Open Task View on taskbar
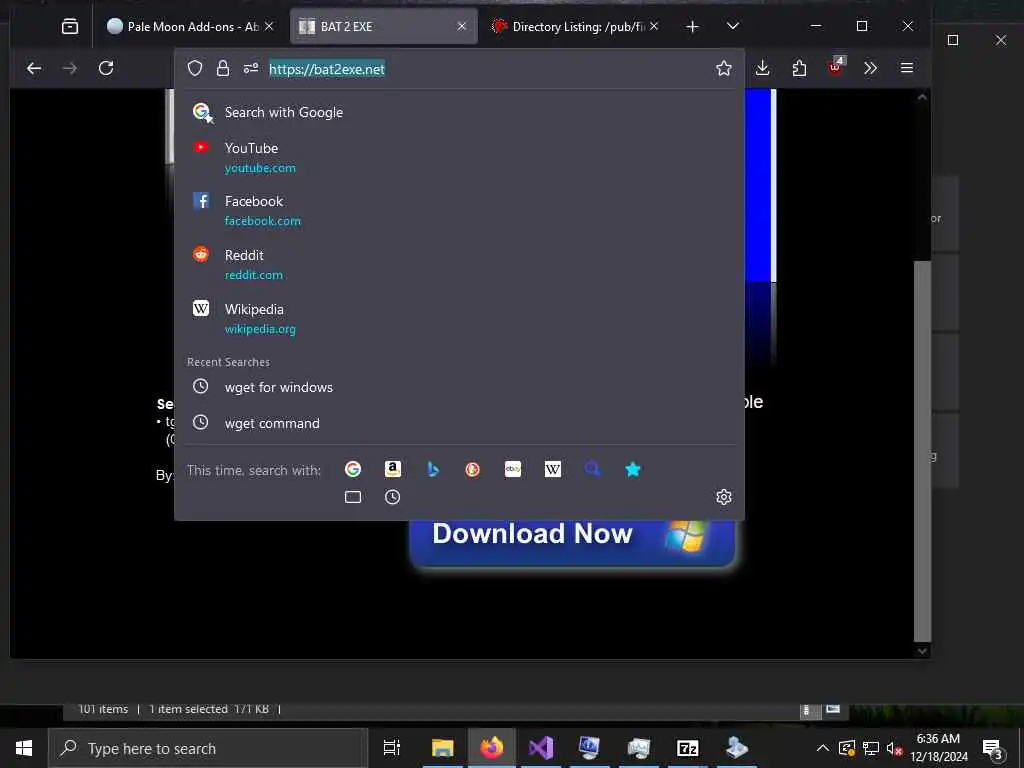This screenshot has width=1024, height=768. point(391,748)
